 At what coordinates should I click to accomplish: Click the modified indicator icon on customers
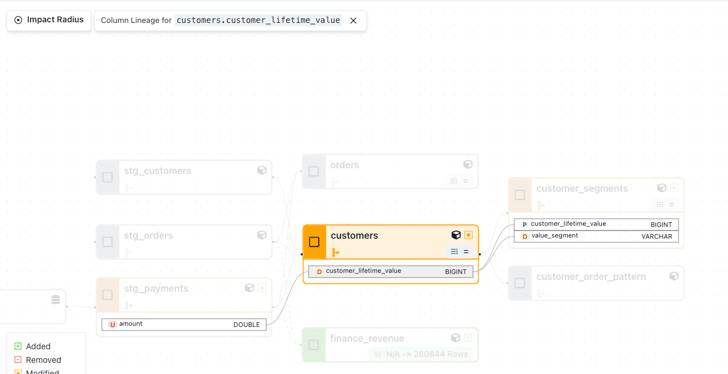click(x=468, y=235)
